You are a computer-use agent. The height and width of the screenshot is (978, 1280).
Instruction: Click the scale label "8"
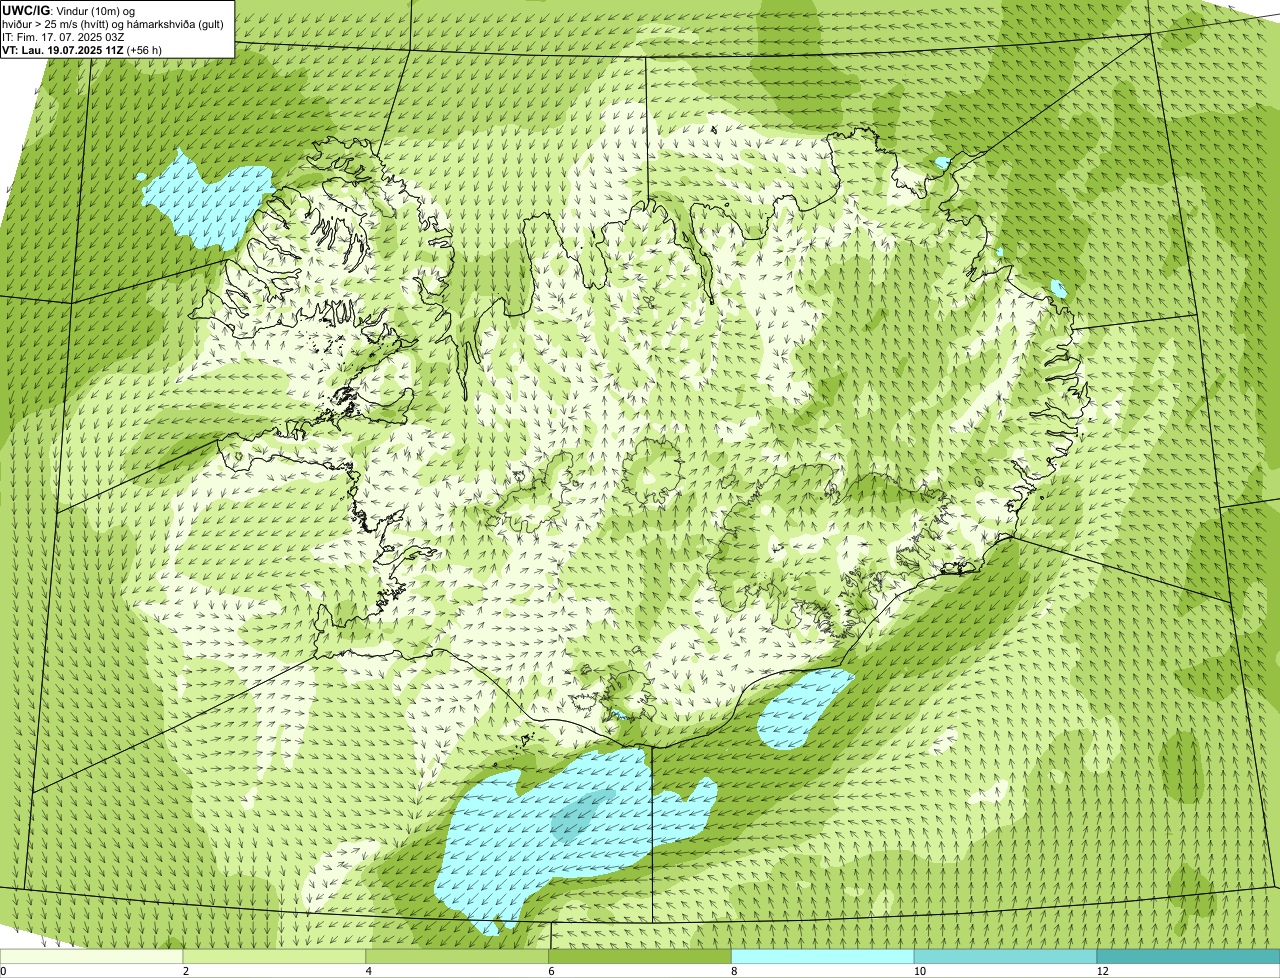coord(735,971)
